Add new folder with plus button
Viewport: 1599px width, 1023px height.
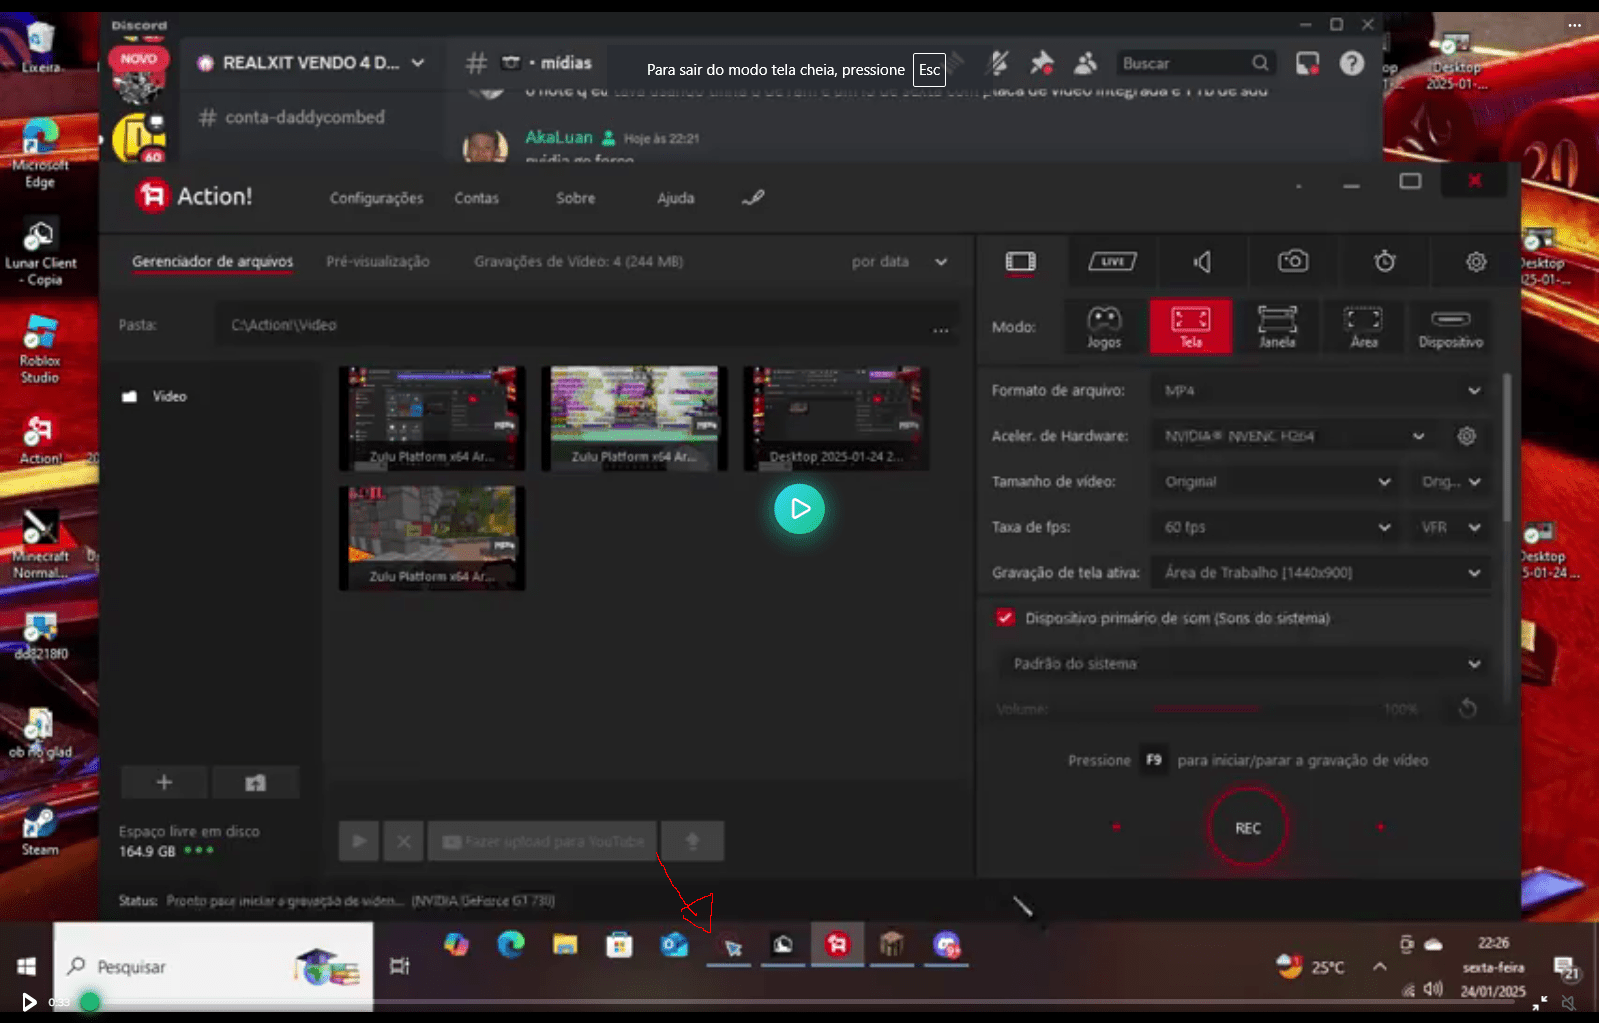pos(164,782)
